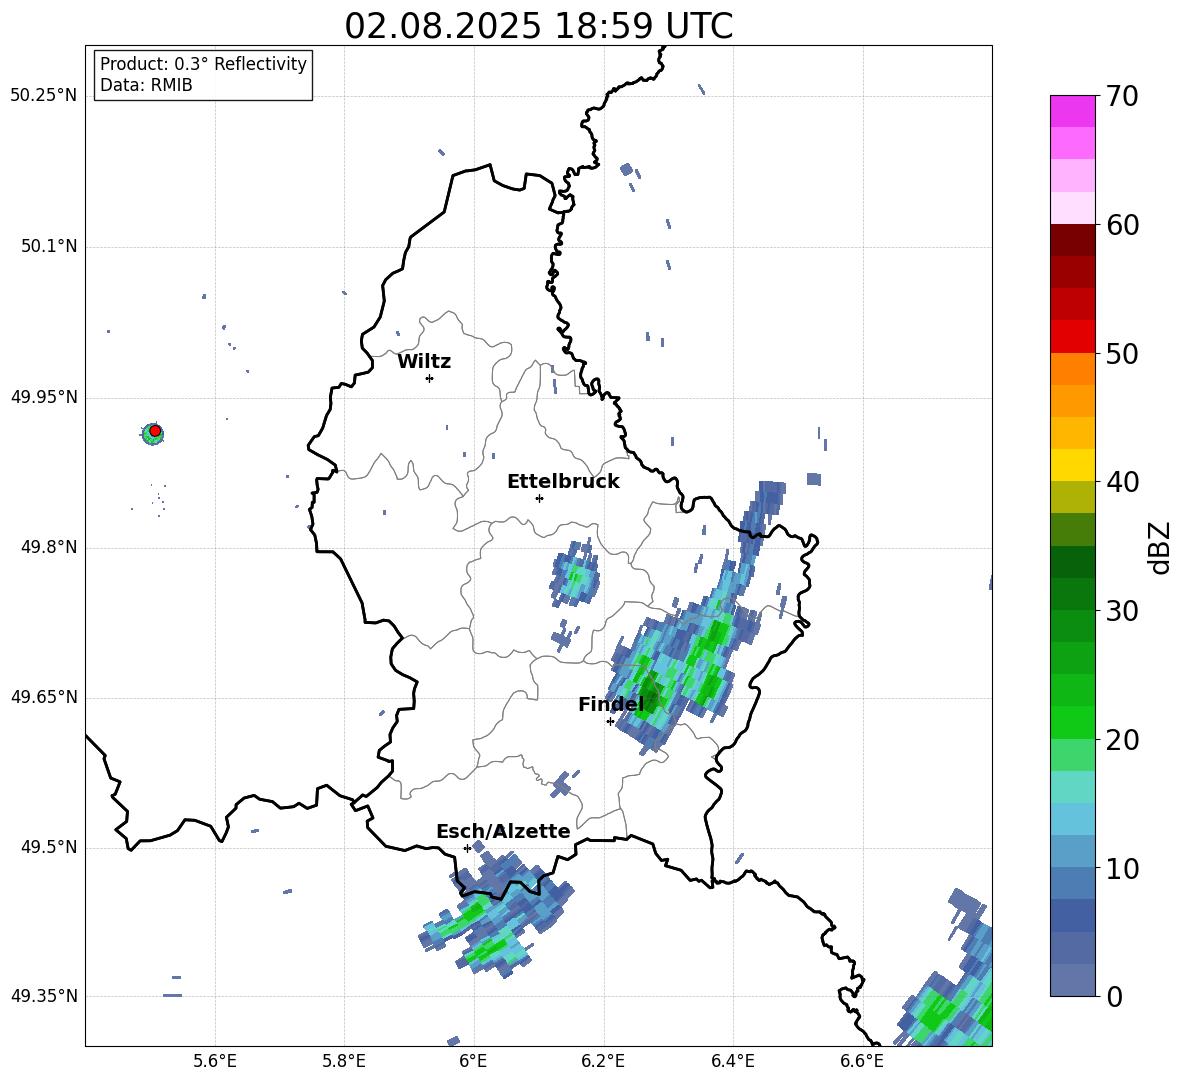Click the 20 label on colorbar
The height and width of the screenshot is (1081, 1184).
click(x=1122, y=740)
